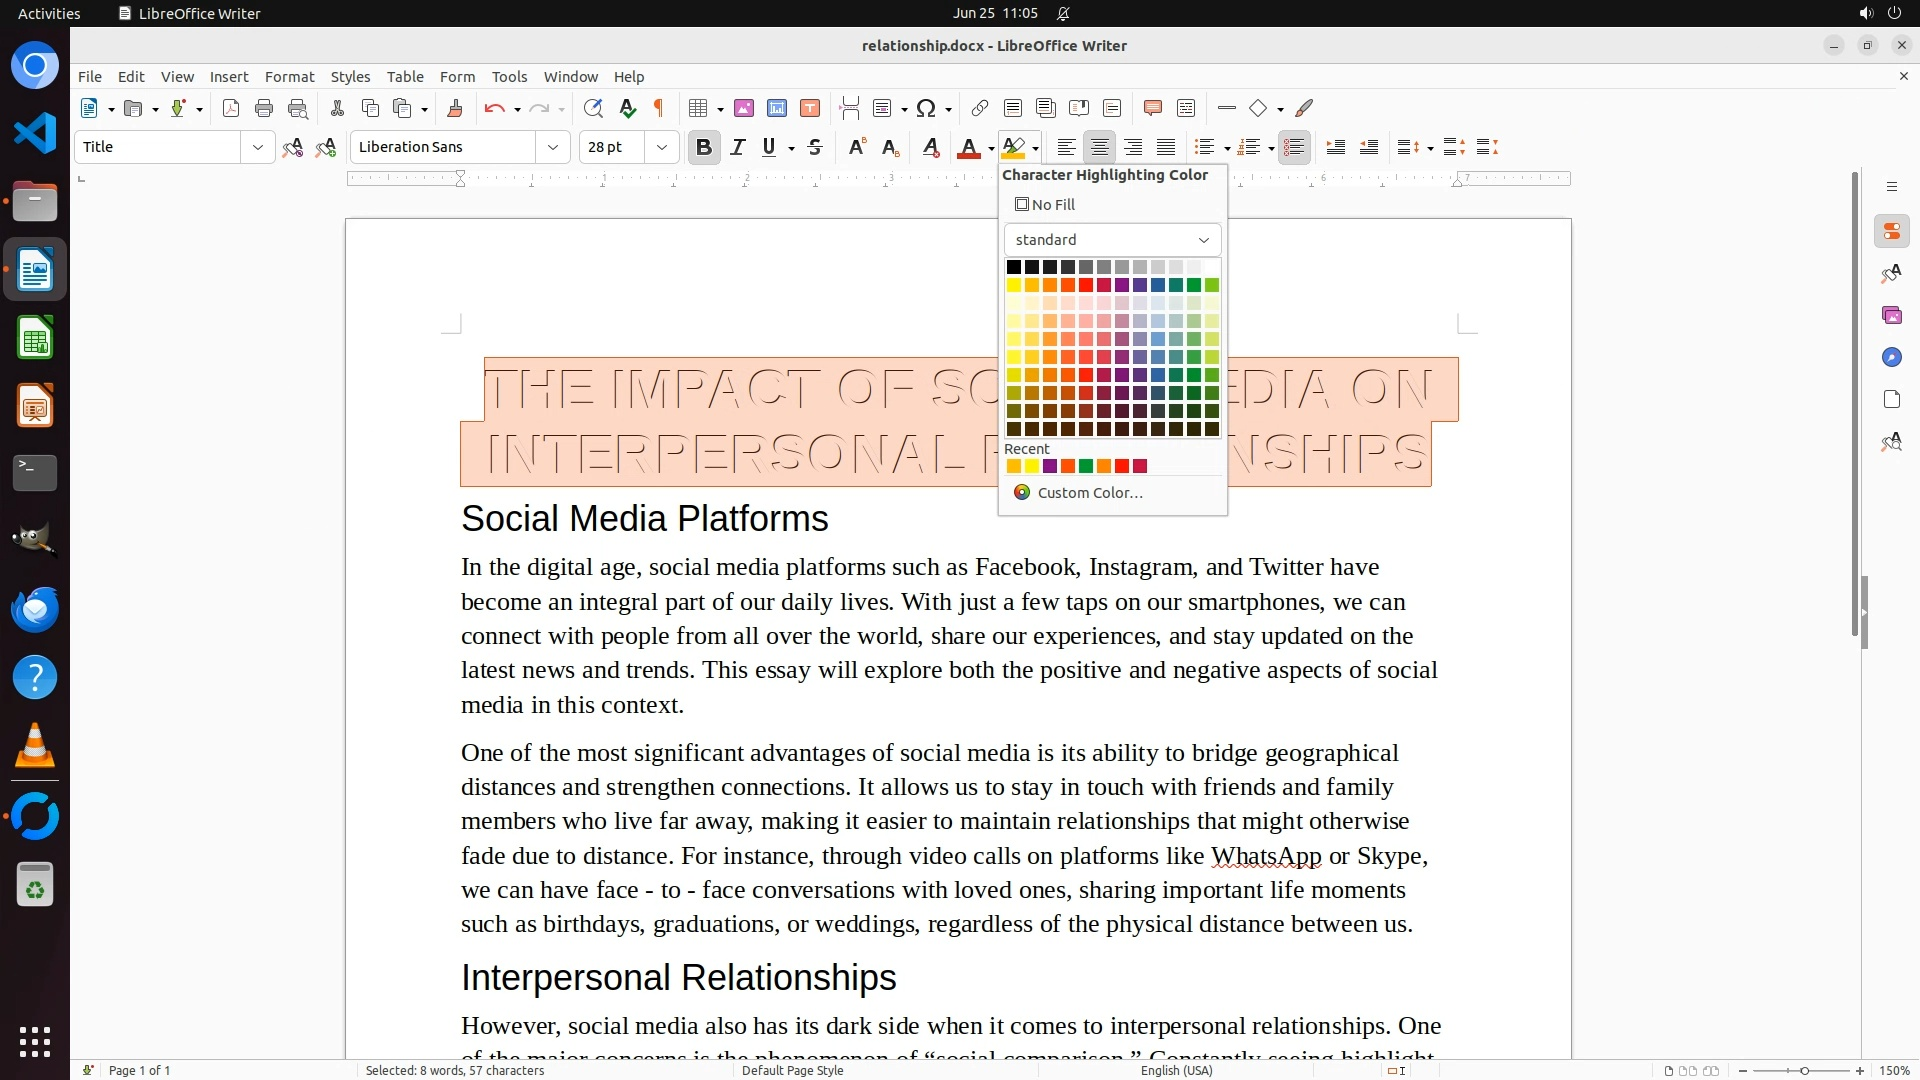Expand the Paragraph Style Title dropdown

tap(257, 148)
